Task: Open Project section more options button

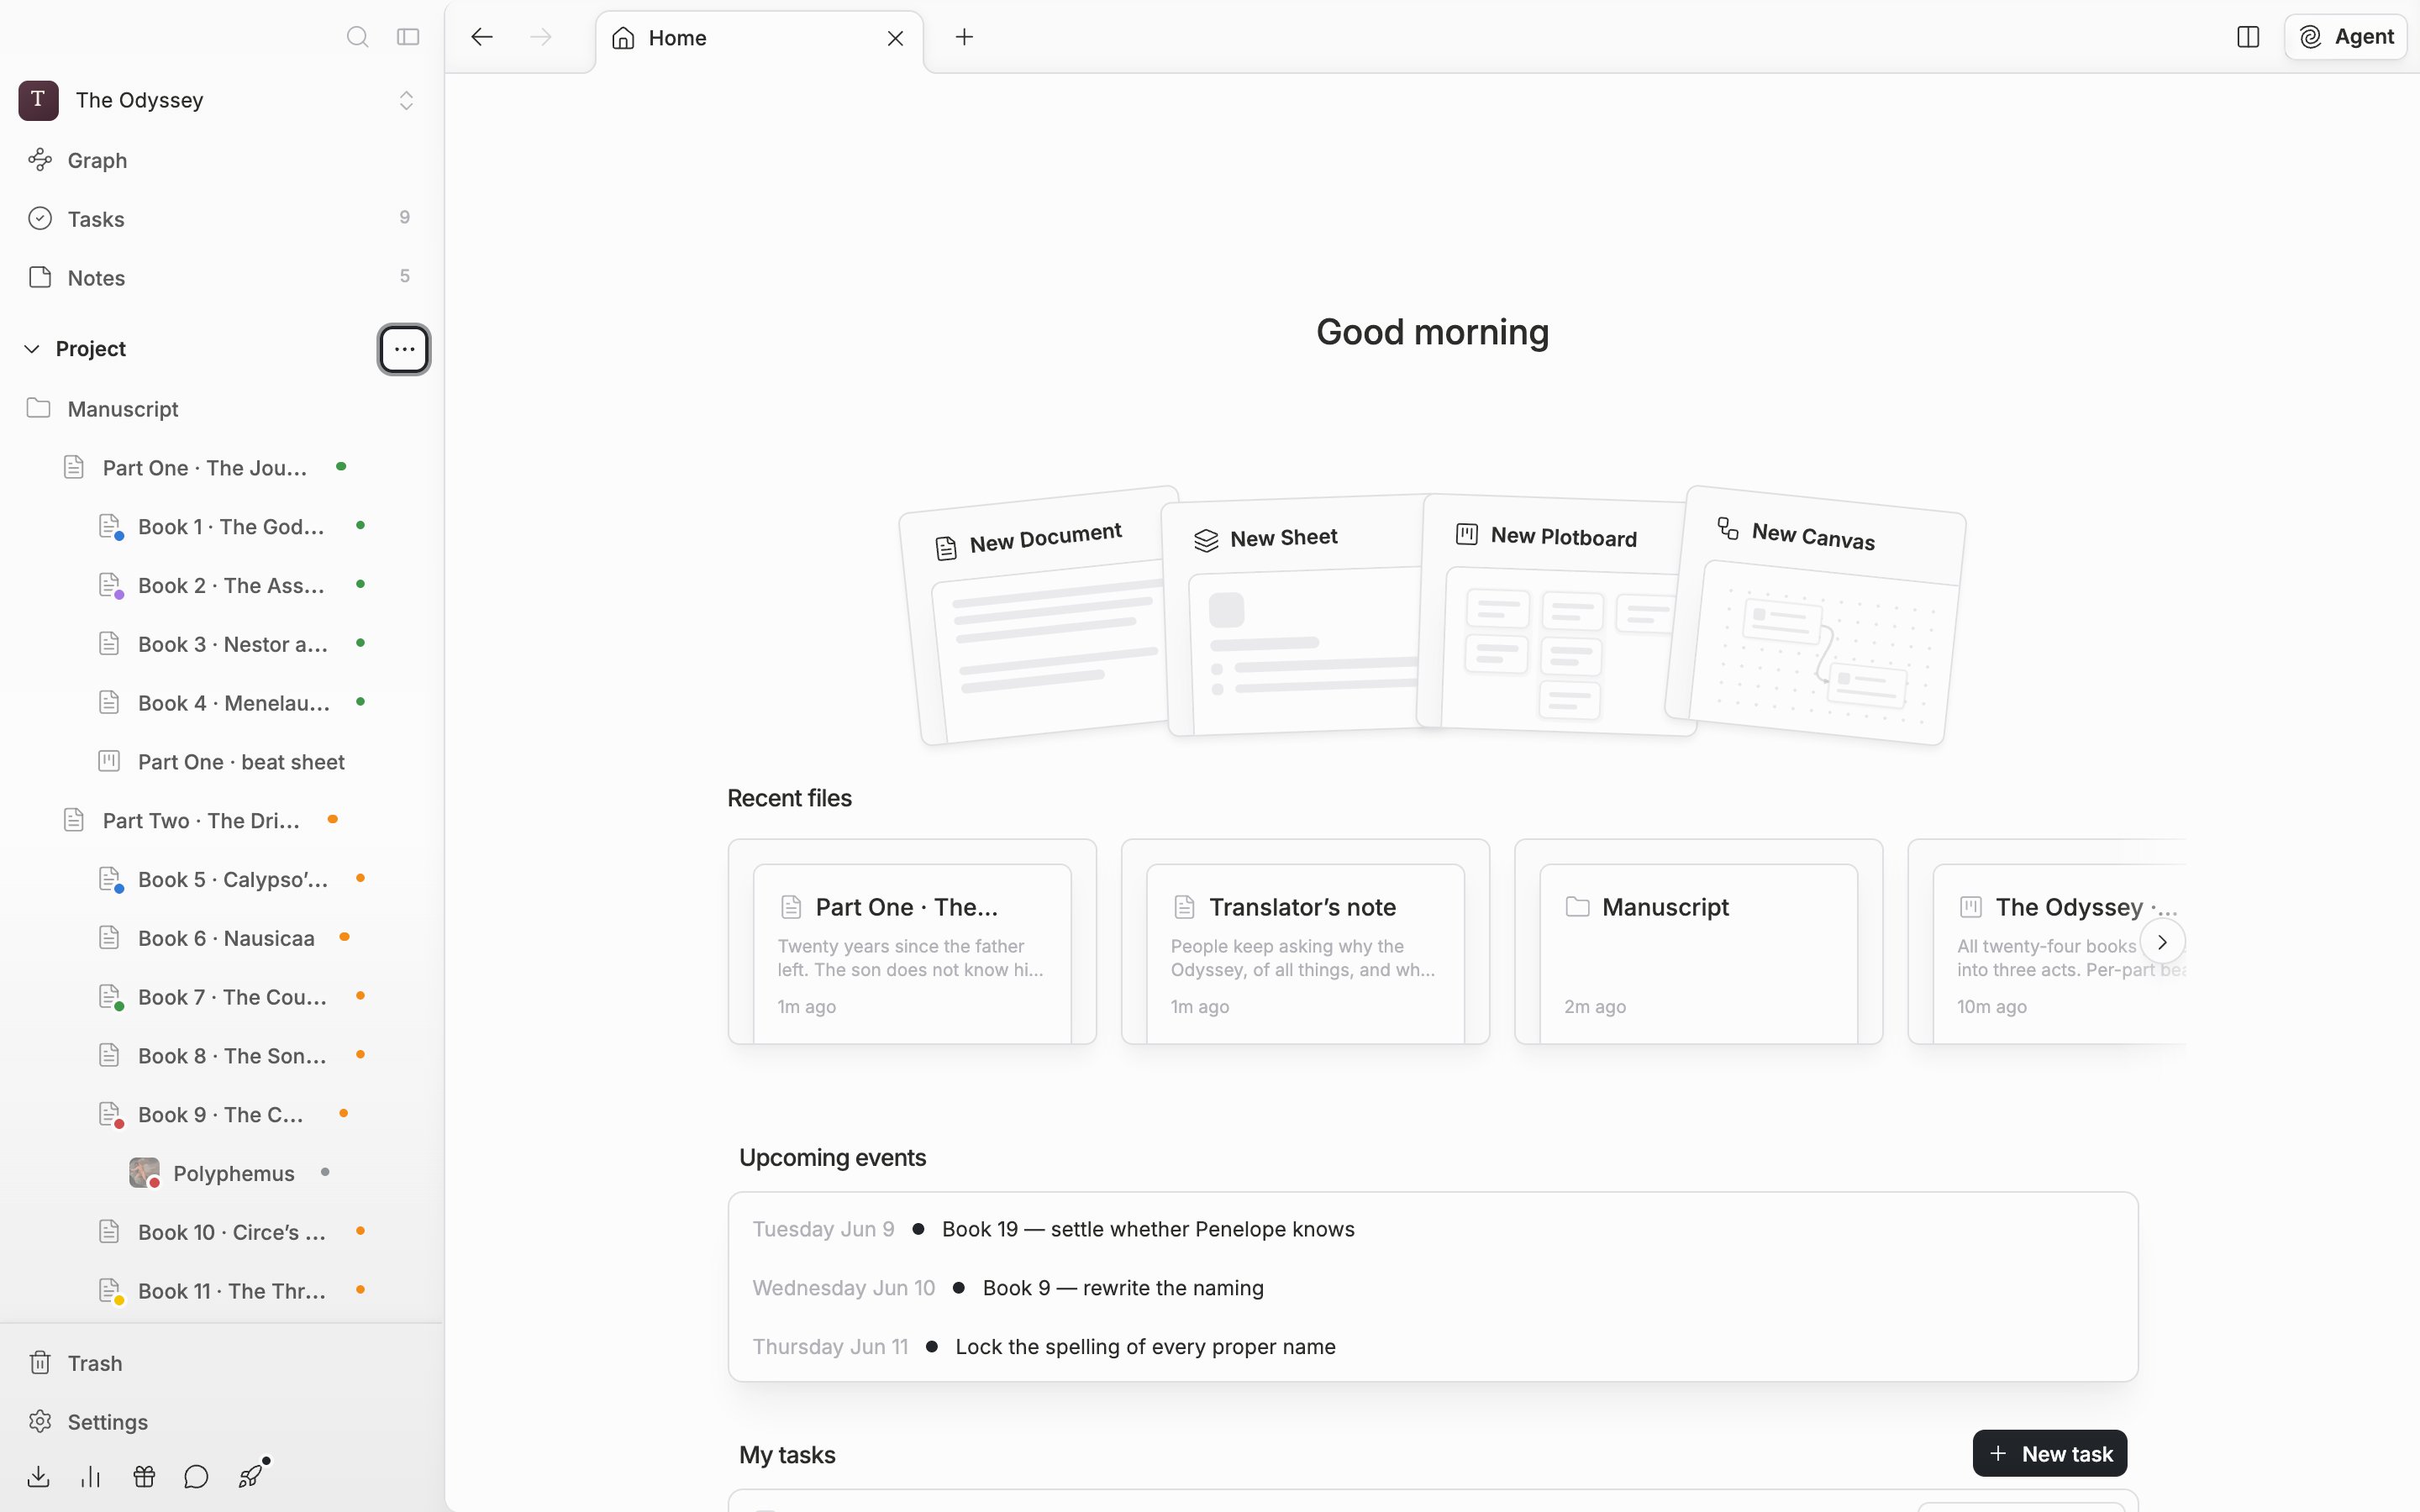Action: pyautogui.click(x=404, y=349)
